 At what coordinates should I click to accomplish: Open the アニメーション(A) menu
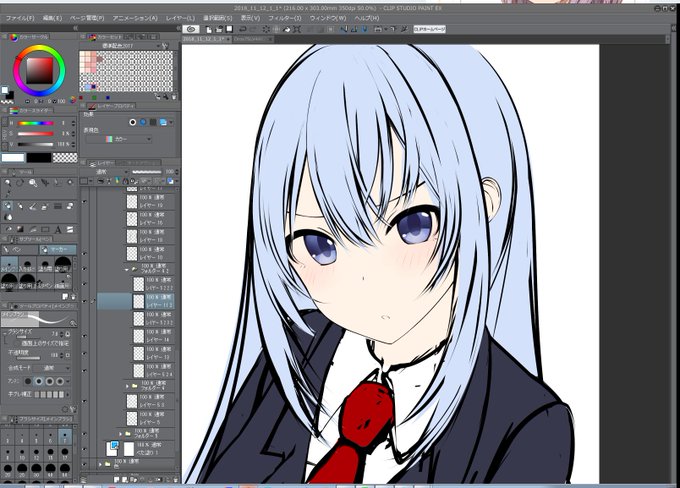click(x=135, y=18)
